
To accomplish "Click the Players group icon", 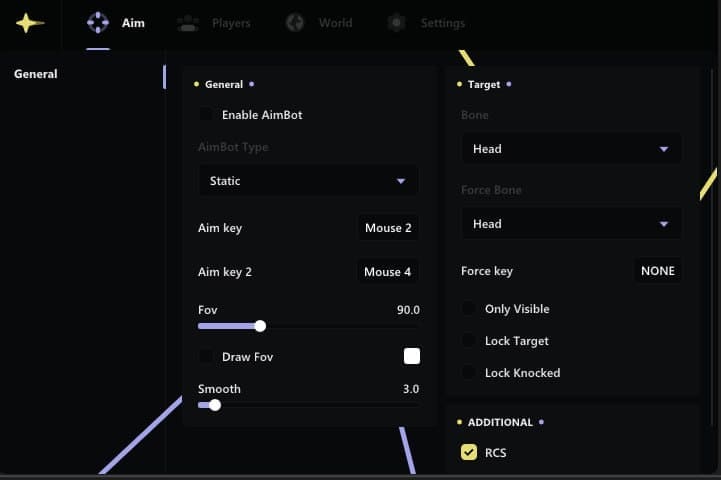I will (187, 23).
